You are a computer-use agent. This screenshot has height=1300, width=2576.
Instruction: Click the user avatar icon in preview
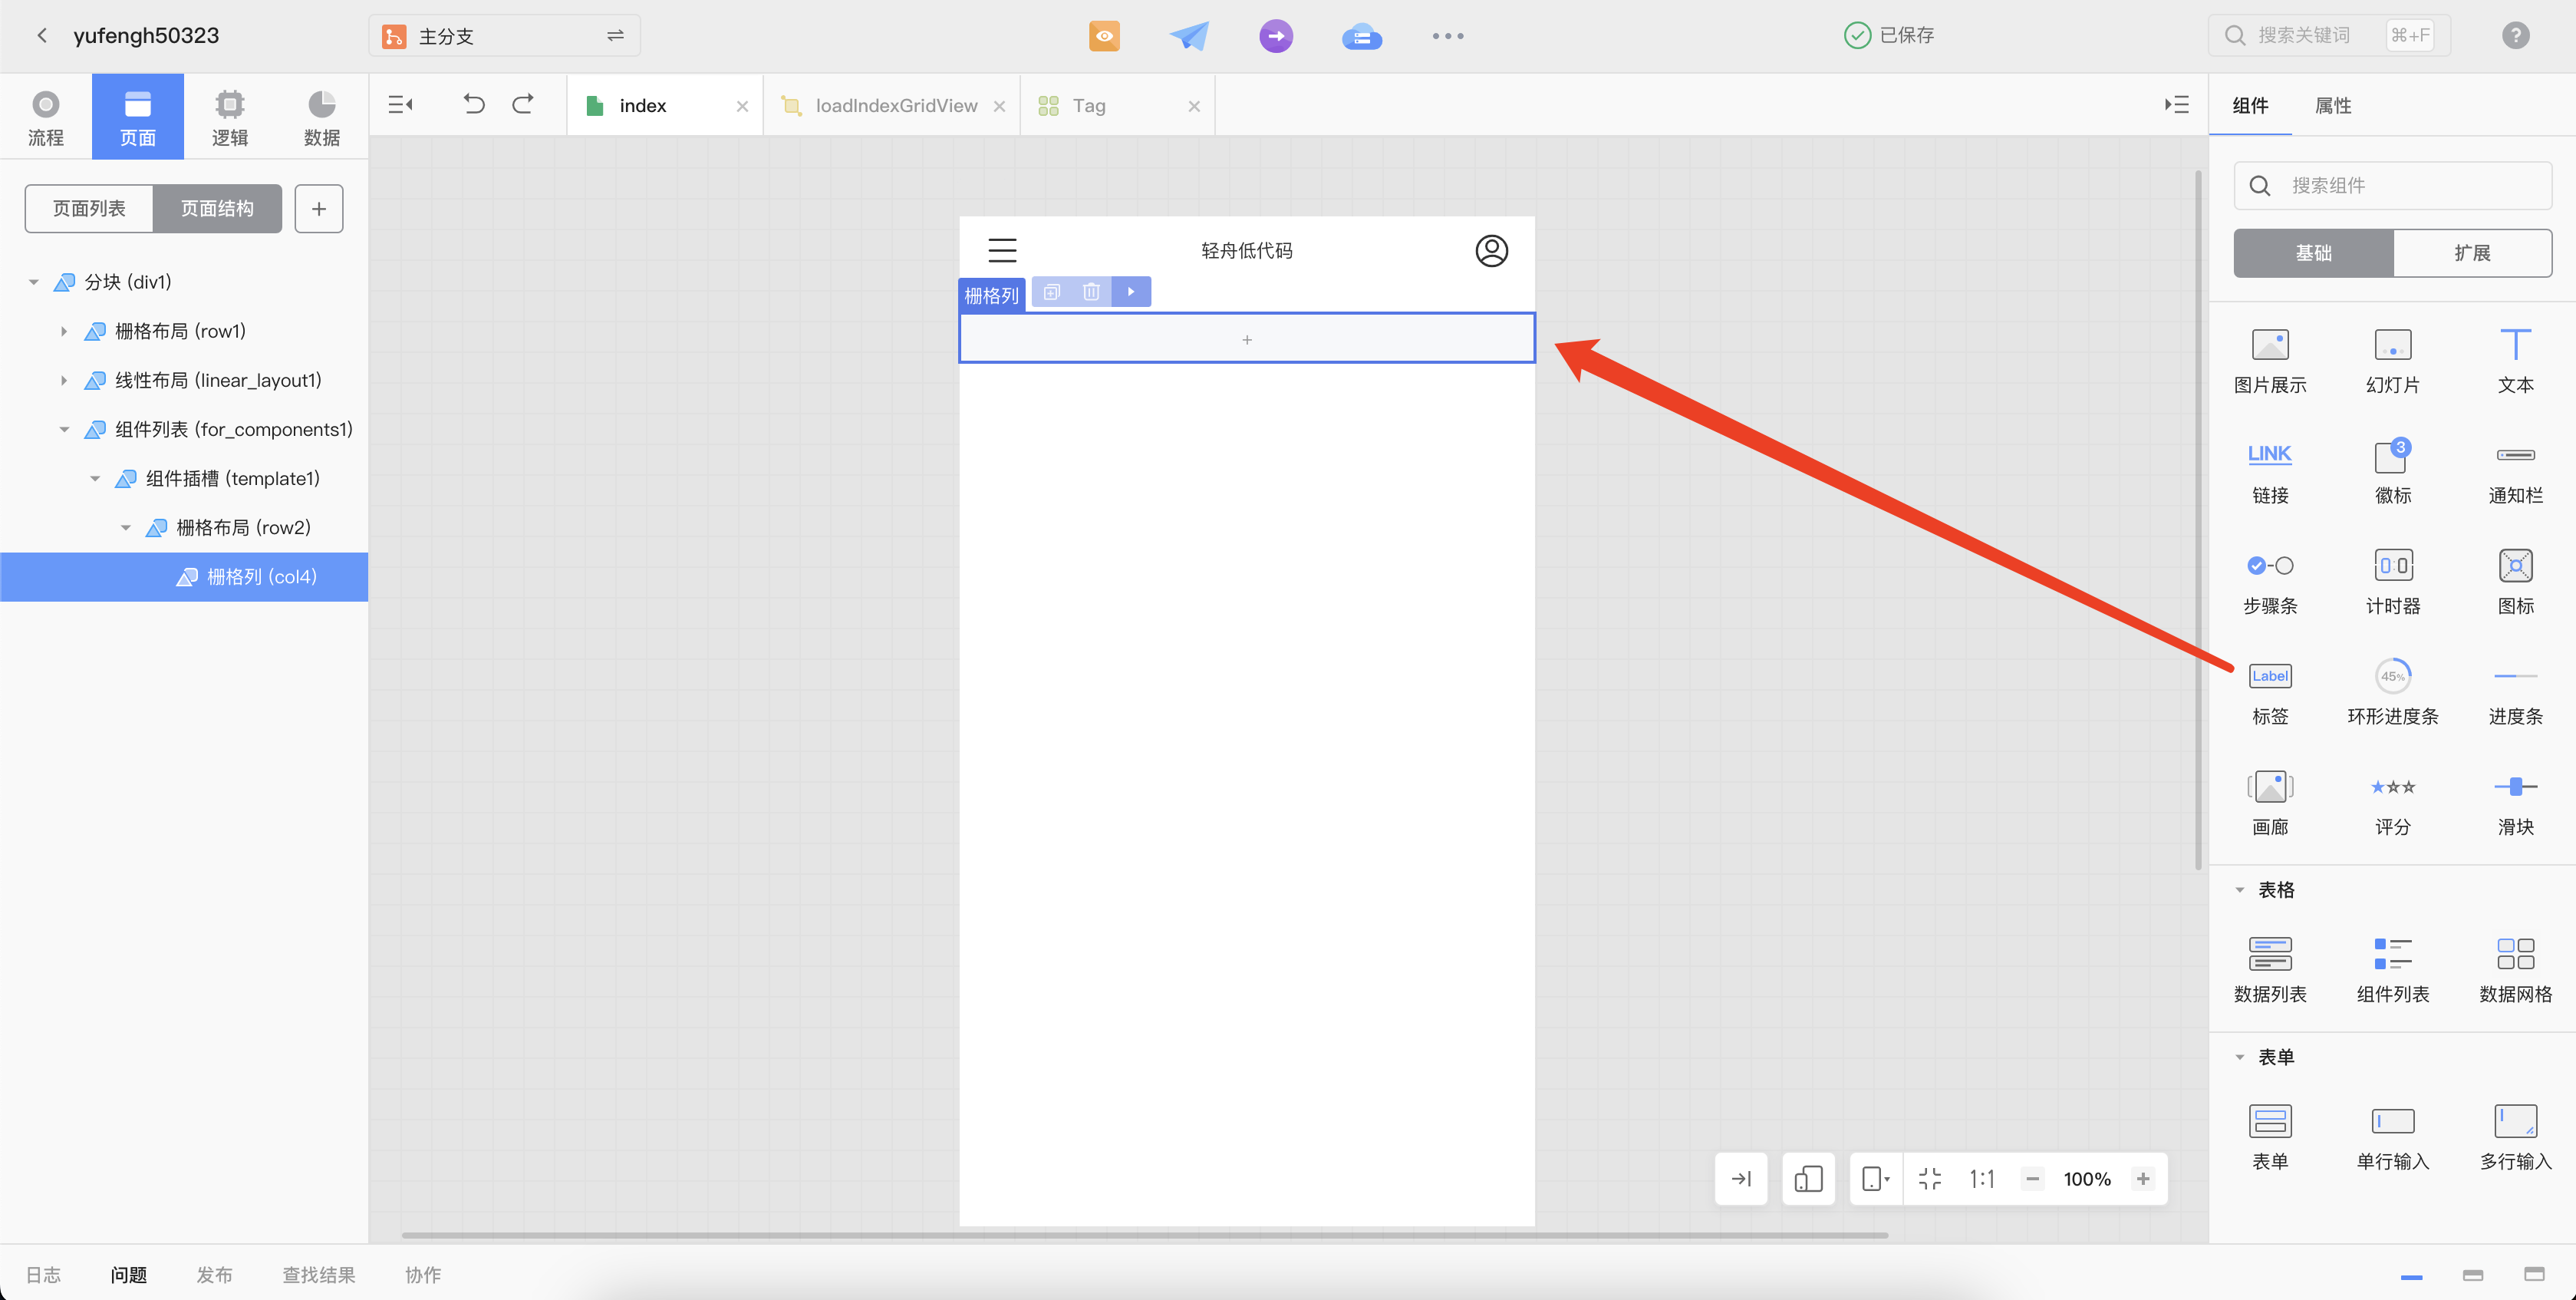click(x=1491, y=250)
